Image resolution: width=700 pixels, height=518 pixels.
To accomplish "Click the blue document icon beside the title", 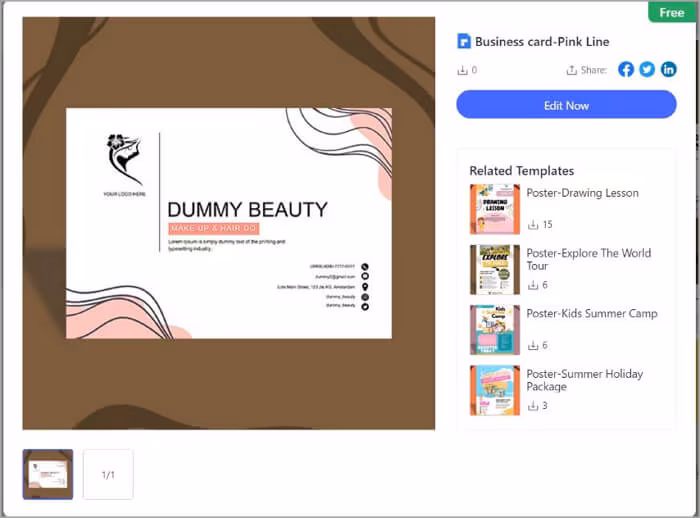I will click(464, 42).
